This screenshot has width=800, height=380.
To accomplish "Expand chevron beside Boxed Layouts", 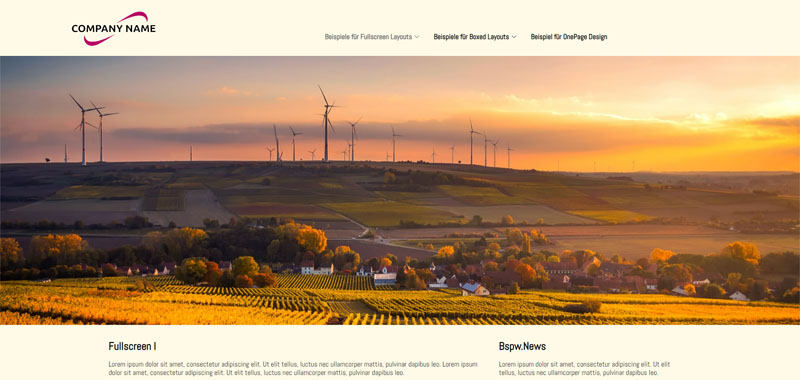I will pos(514,37).
